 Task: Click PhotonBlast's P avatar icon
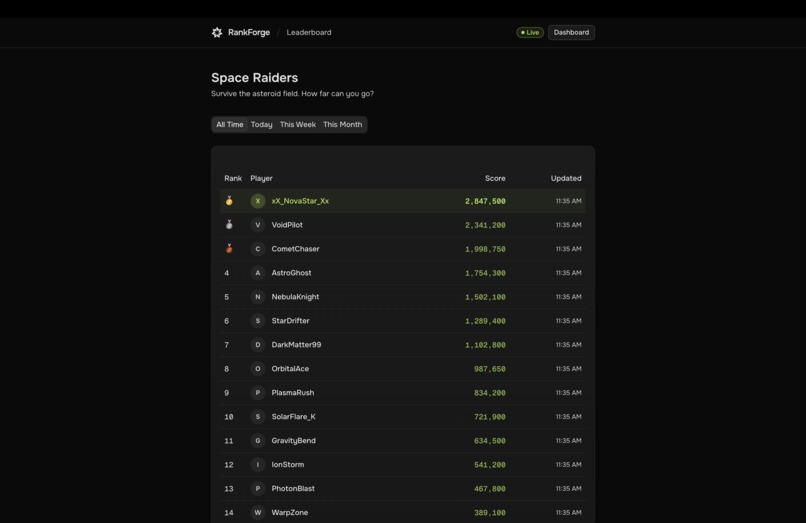tap(258, 489)
